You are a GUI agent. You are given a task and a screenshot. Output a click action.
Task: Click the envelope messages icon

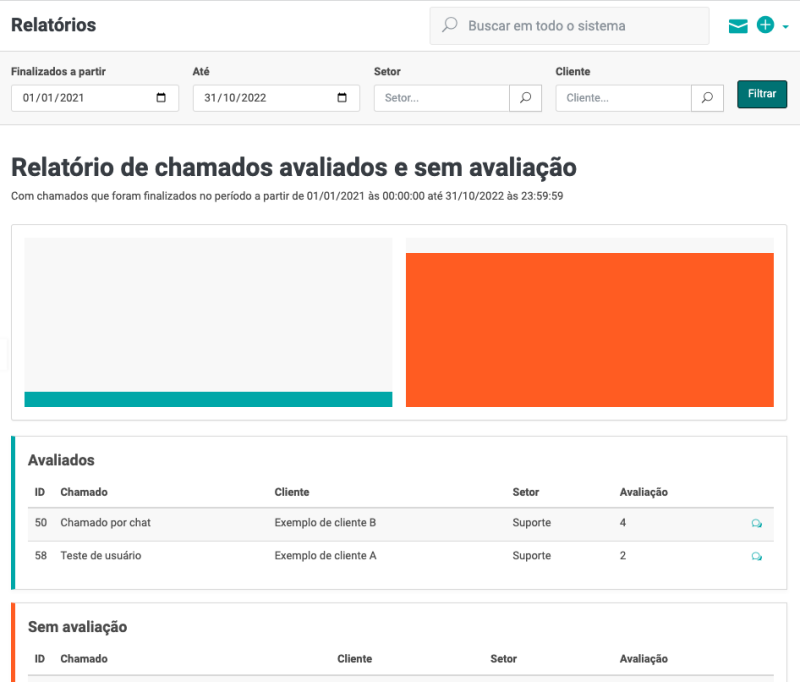pyautogui.click(x=738, y=26)
